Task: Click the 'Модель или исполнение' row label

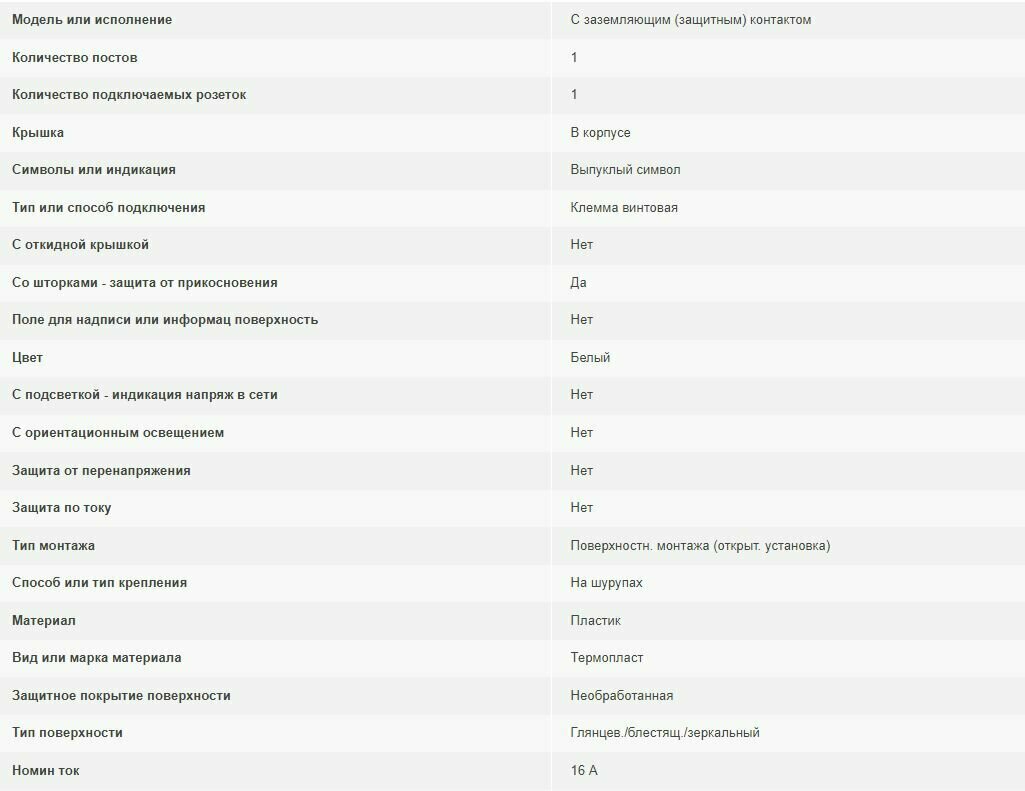Action: (92, 20)
